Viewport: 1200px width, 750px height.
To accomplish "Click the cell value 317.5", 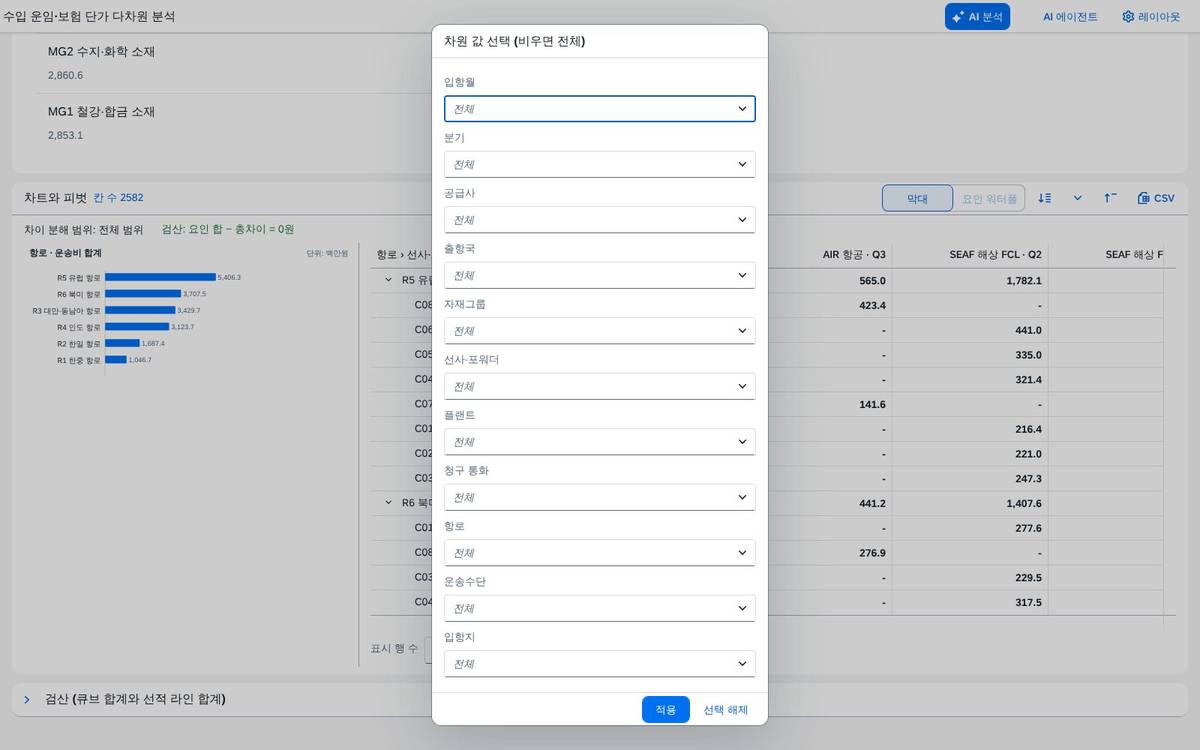I will tap(1028, 603).
